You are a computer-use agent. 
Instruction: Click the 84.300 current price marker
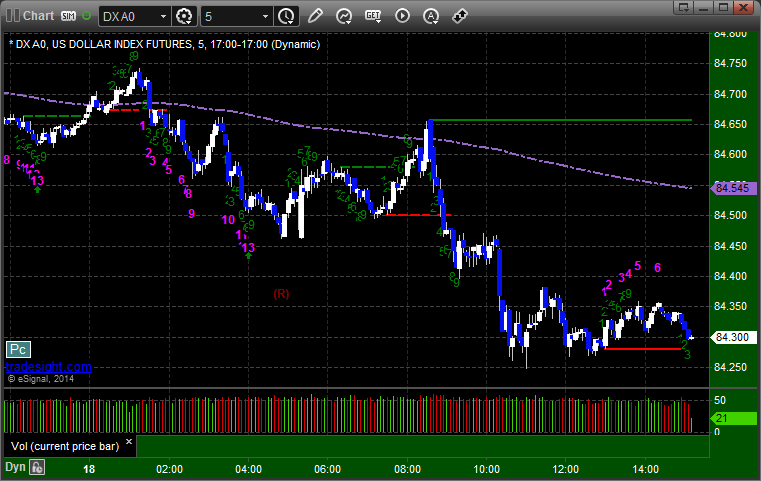[732, 337]
